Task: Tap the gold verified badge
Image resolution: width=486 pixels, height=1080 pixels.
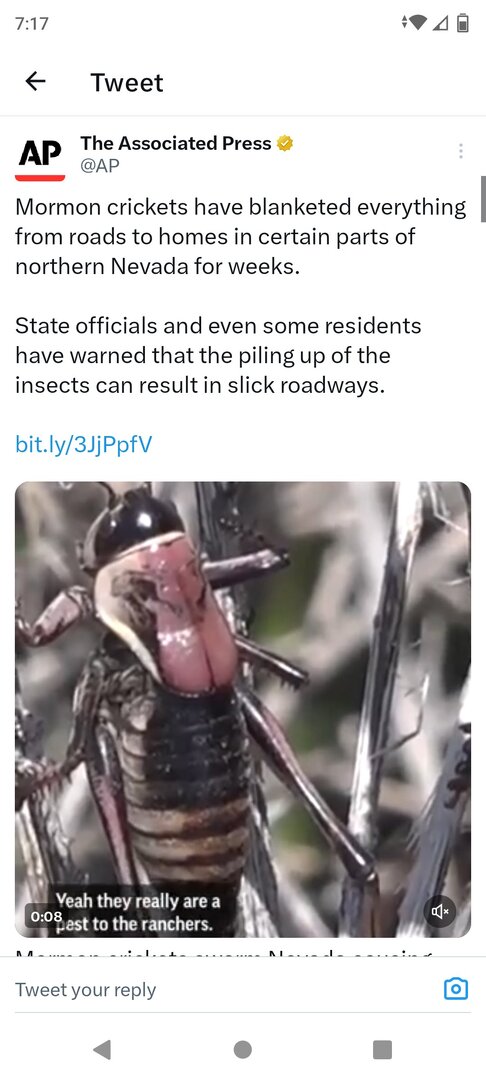Action: click(285, 143)
